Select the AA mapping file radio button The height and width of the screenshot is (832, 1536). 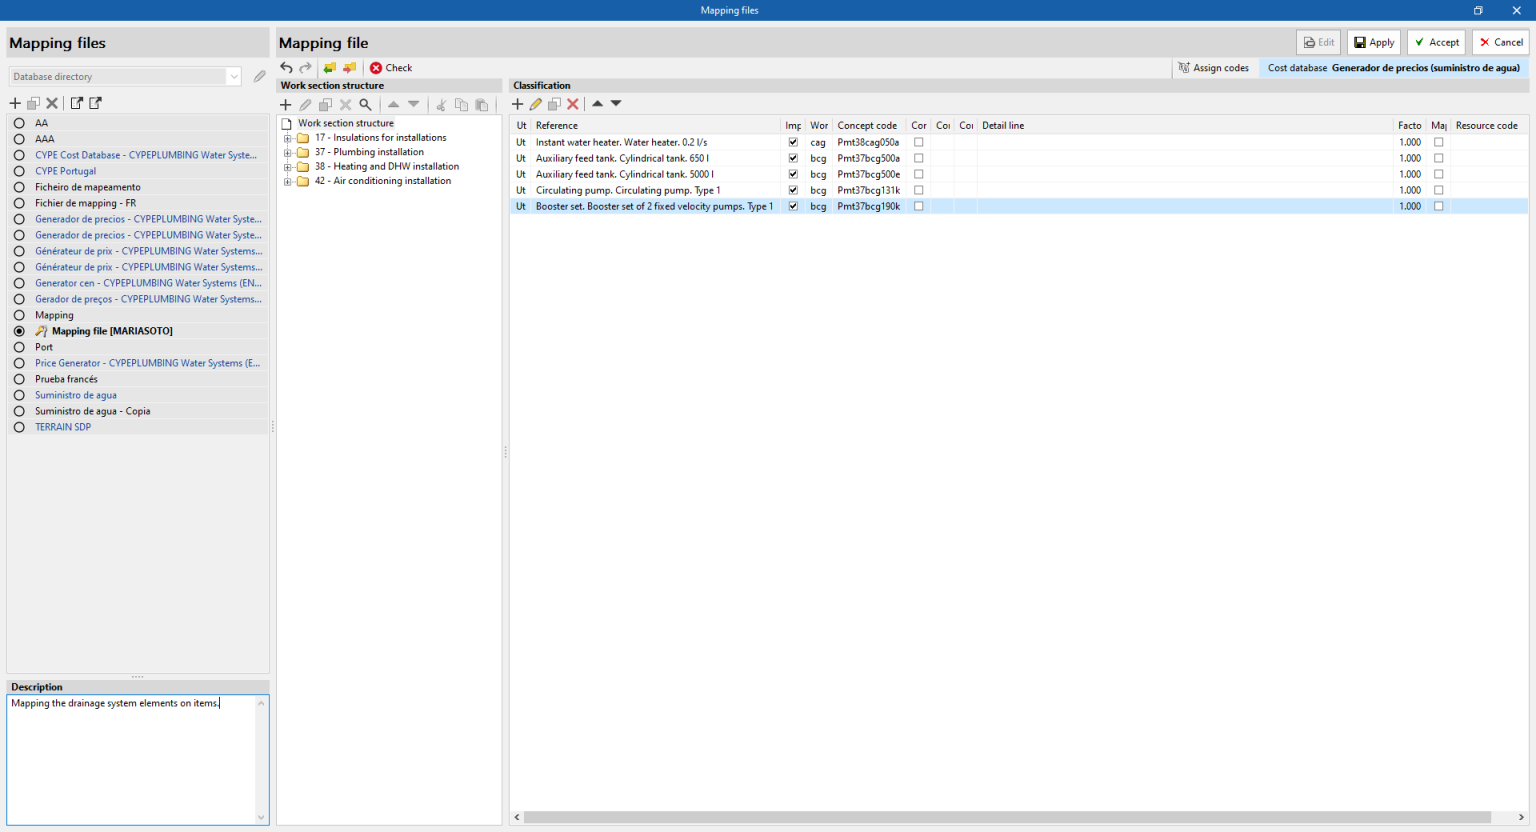point(19,123)
